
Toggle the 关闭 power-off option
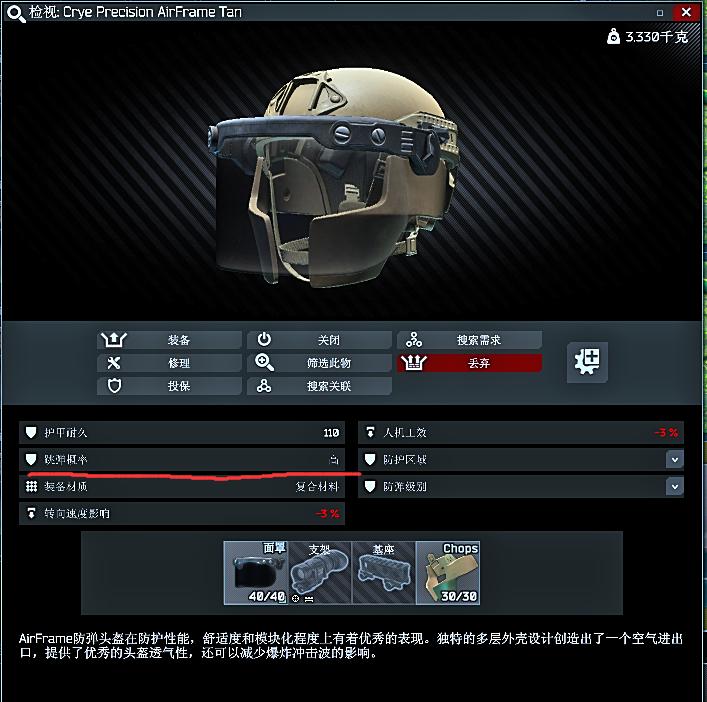point(319,340)
